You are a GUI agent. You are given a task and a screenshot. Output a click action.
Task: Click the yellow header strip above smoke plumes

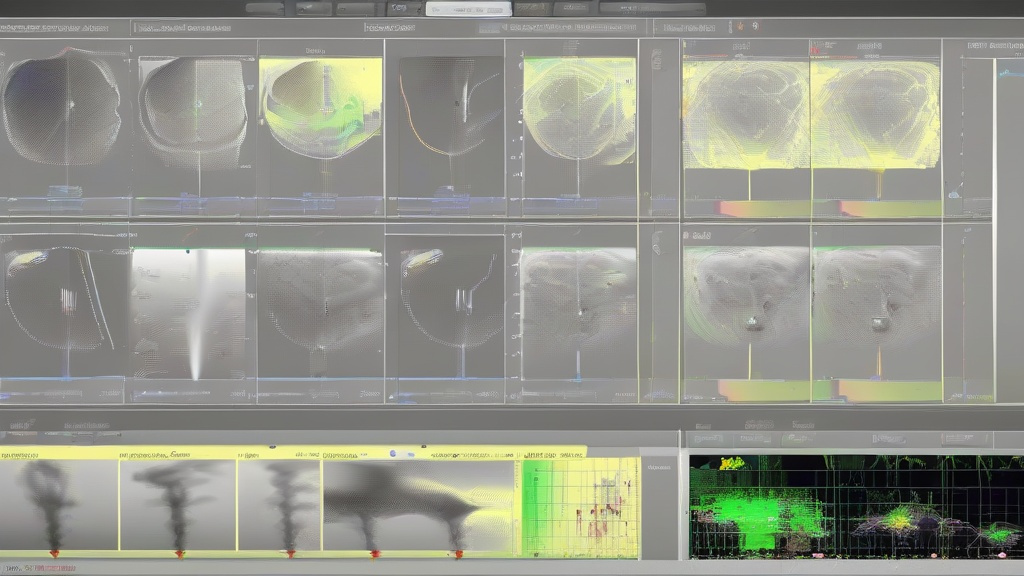click(290, 453)
